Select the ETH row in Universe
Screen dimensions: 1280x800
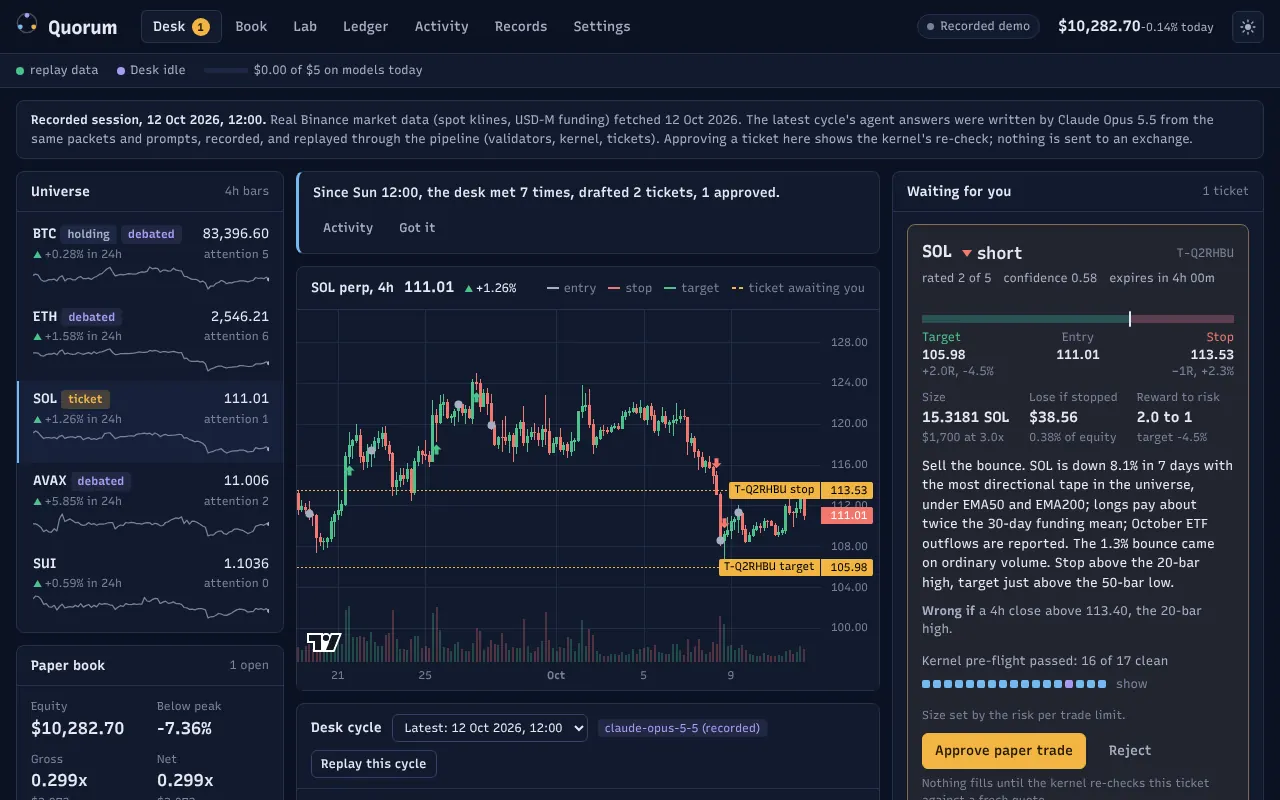click(x=150, y=339)
